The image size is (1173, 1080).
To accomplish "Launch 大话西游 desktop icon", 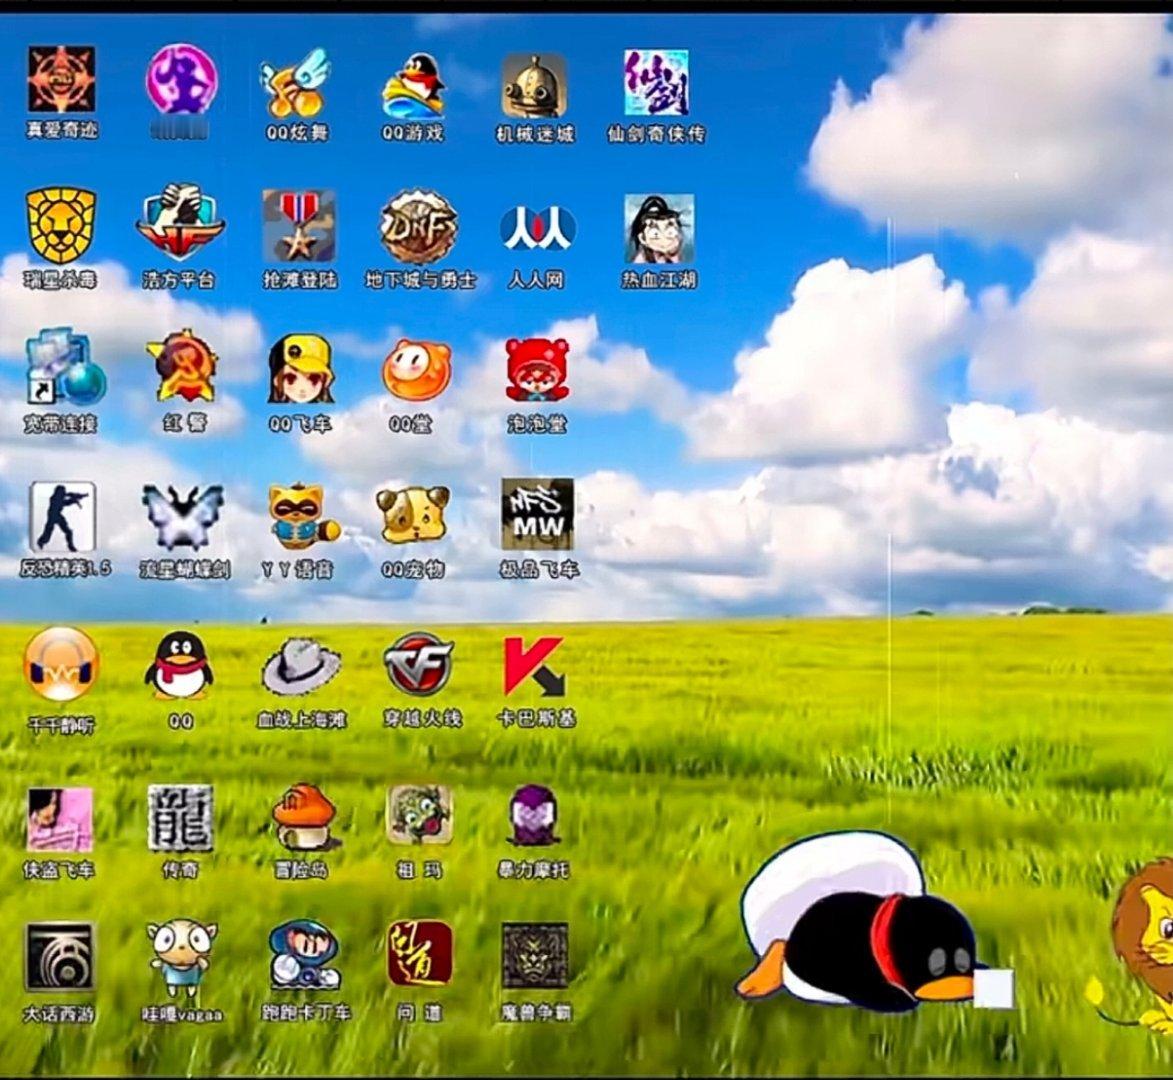I will 60,957.
